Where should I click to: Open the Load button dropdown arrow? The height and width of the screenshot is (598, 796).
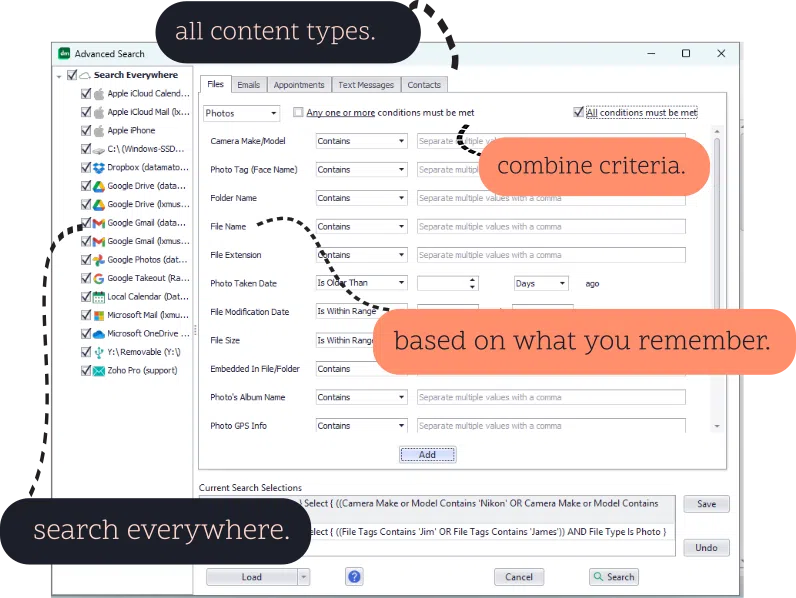(x=304, y=577)
